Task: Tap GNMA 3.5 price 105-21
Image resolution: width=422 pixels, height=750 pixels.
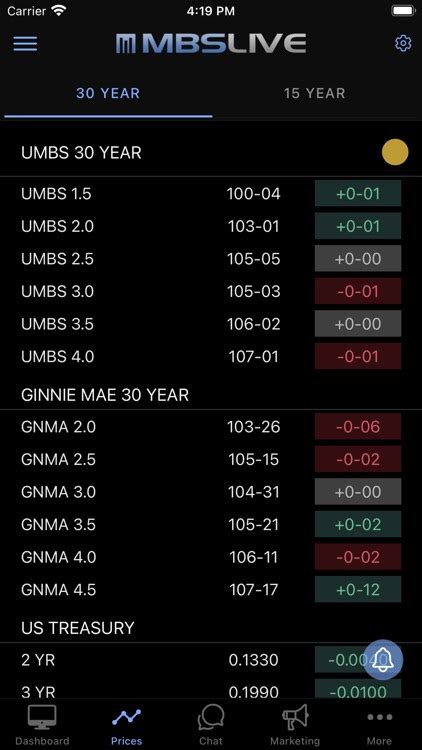Action: point(254,524)
